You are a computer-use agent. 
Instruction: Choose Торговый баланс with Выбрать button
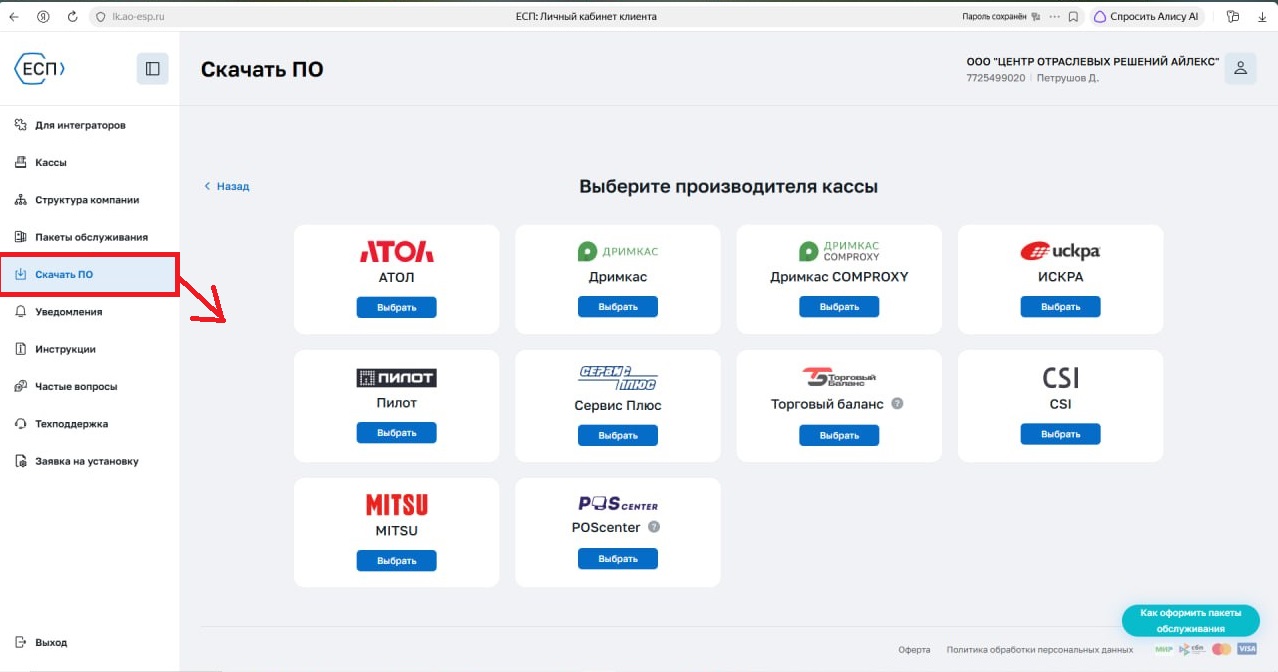[x=839, y=435]
